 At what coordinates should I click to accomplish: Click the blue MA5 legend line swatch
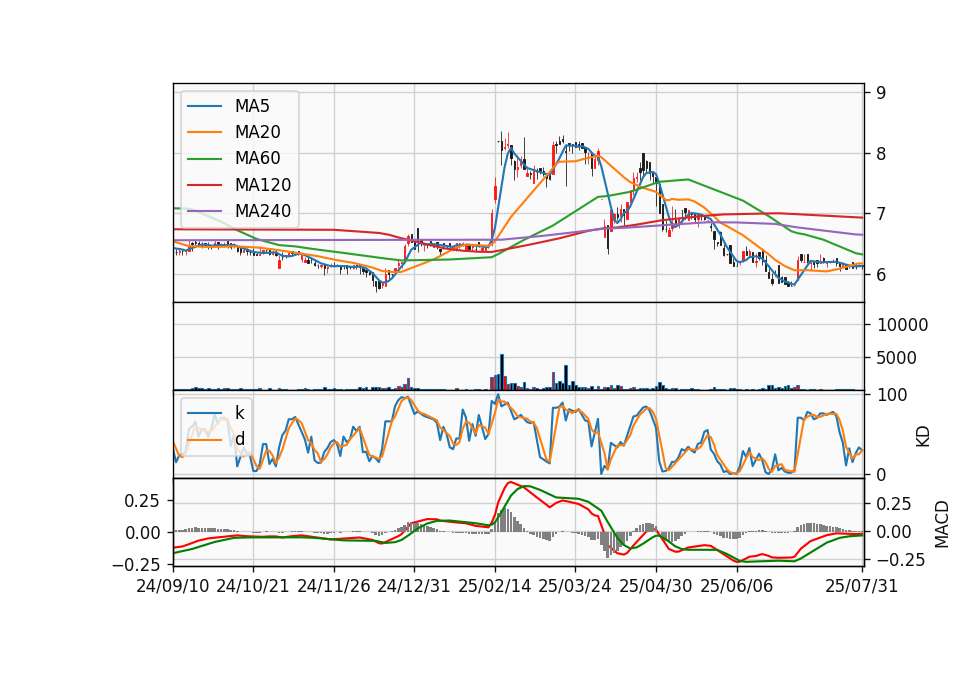pos(204,107)
